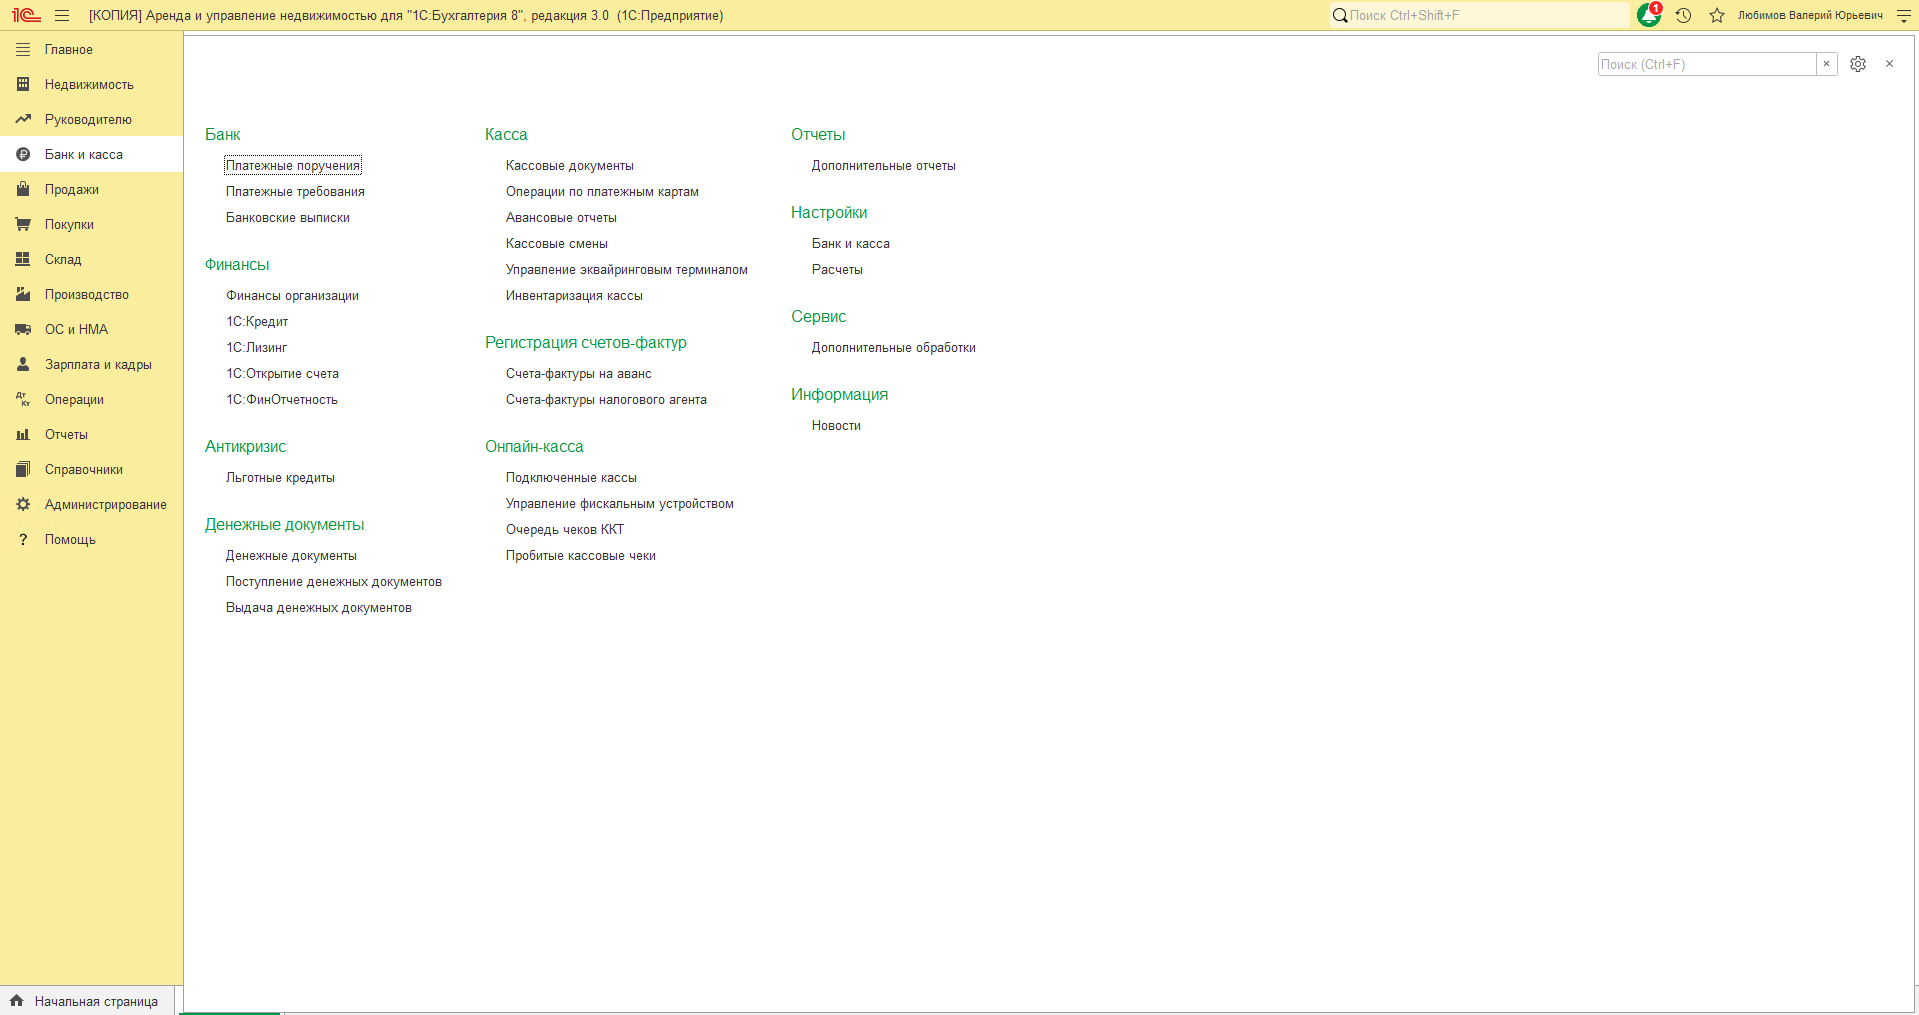Open Счета-фактуры на аванс link
This screenshot has width=1919, height=1015.
coord(579,373)
